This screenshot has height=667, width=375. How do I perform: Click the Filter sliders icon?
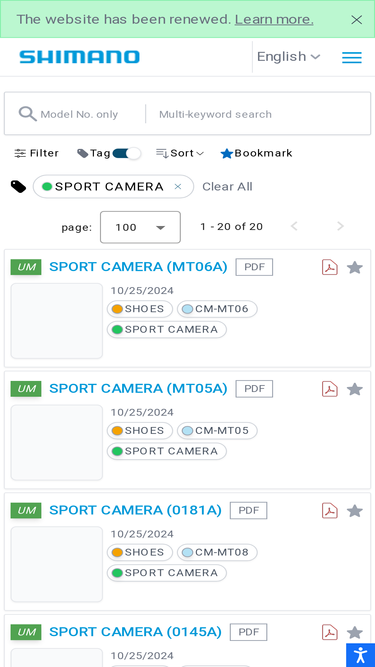pyautogui.click(x=20, y=153)
